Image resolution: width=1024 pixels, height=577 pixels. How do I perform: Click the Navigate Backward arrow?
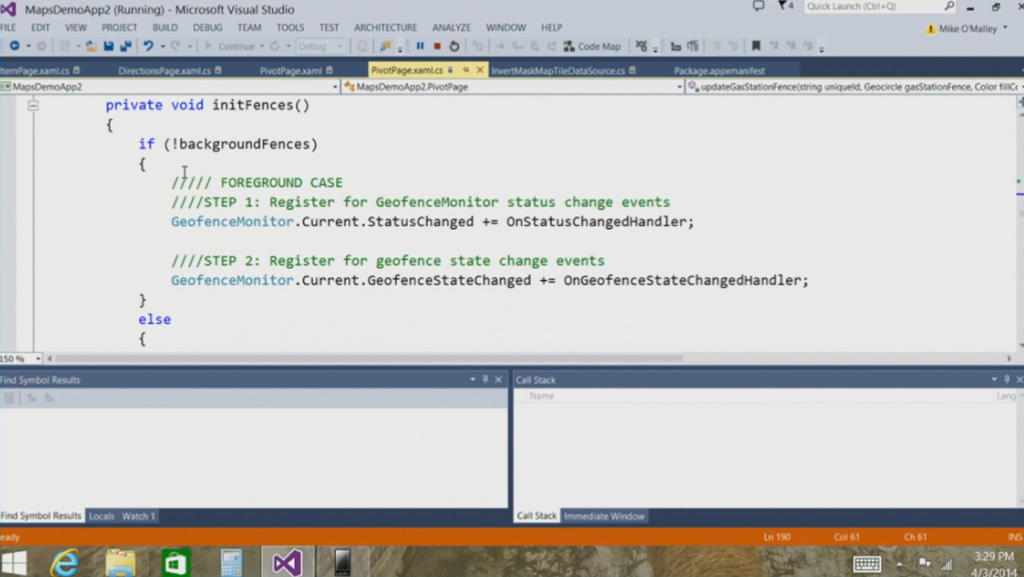tap(14, 46)
